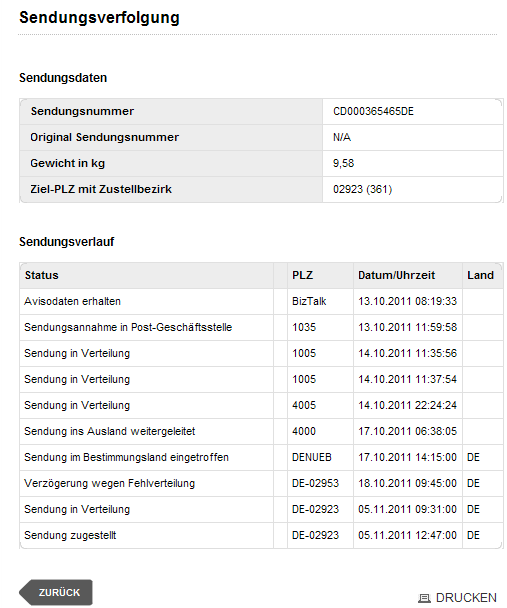This screenshot has height=608, width=507.
Task: Click the PLZ column header
Action: [302, 275]
